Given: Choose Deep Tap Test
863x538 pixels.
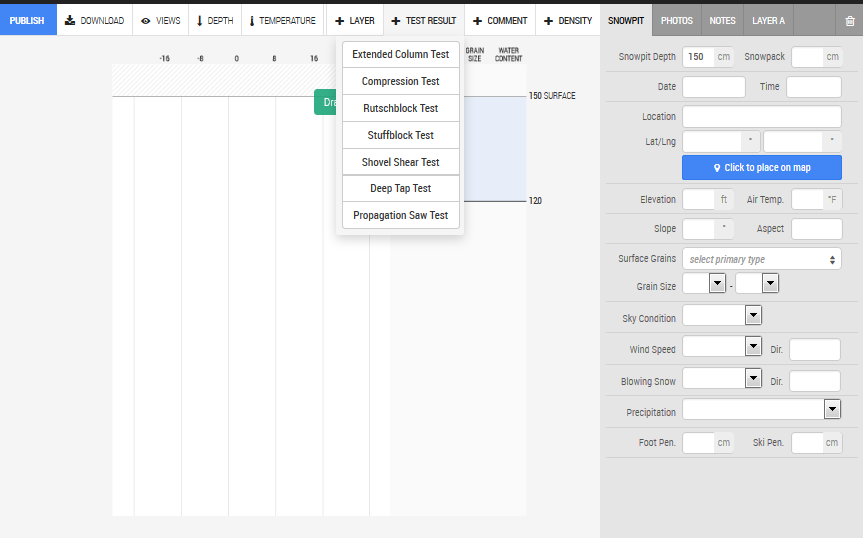Looking at the screenshot, I should 401,188.
